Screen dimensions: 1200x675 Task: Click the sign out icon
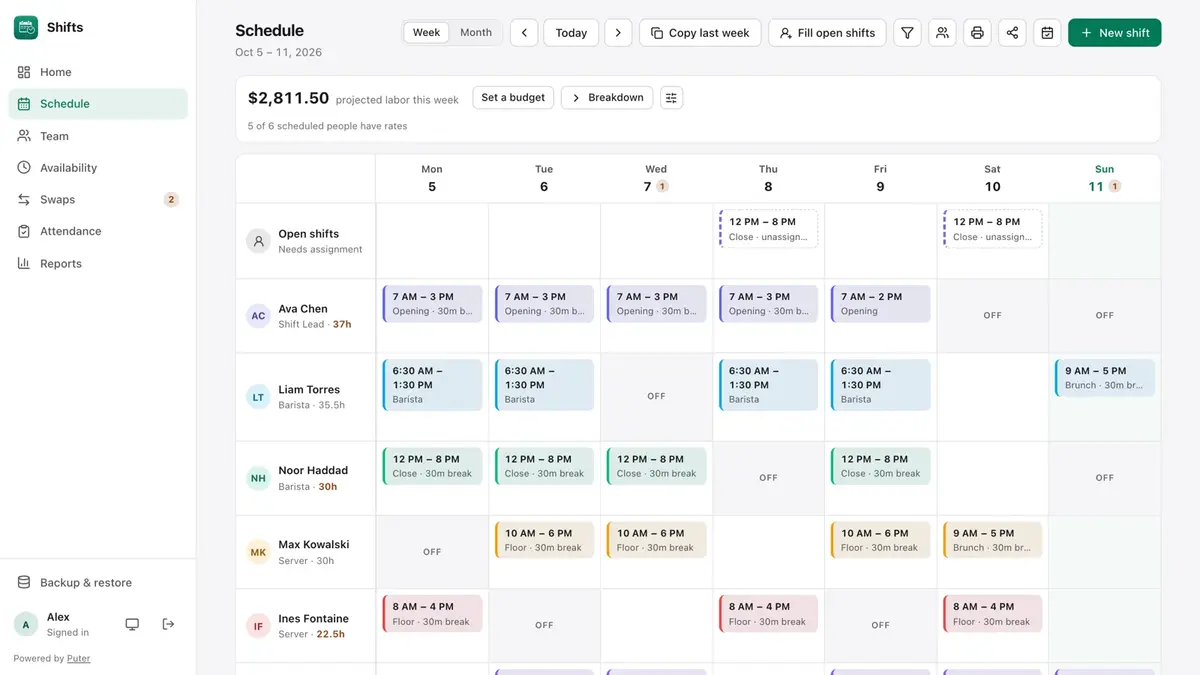pos(168,624)
